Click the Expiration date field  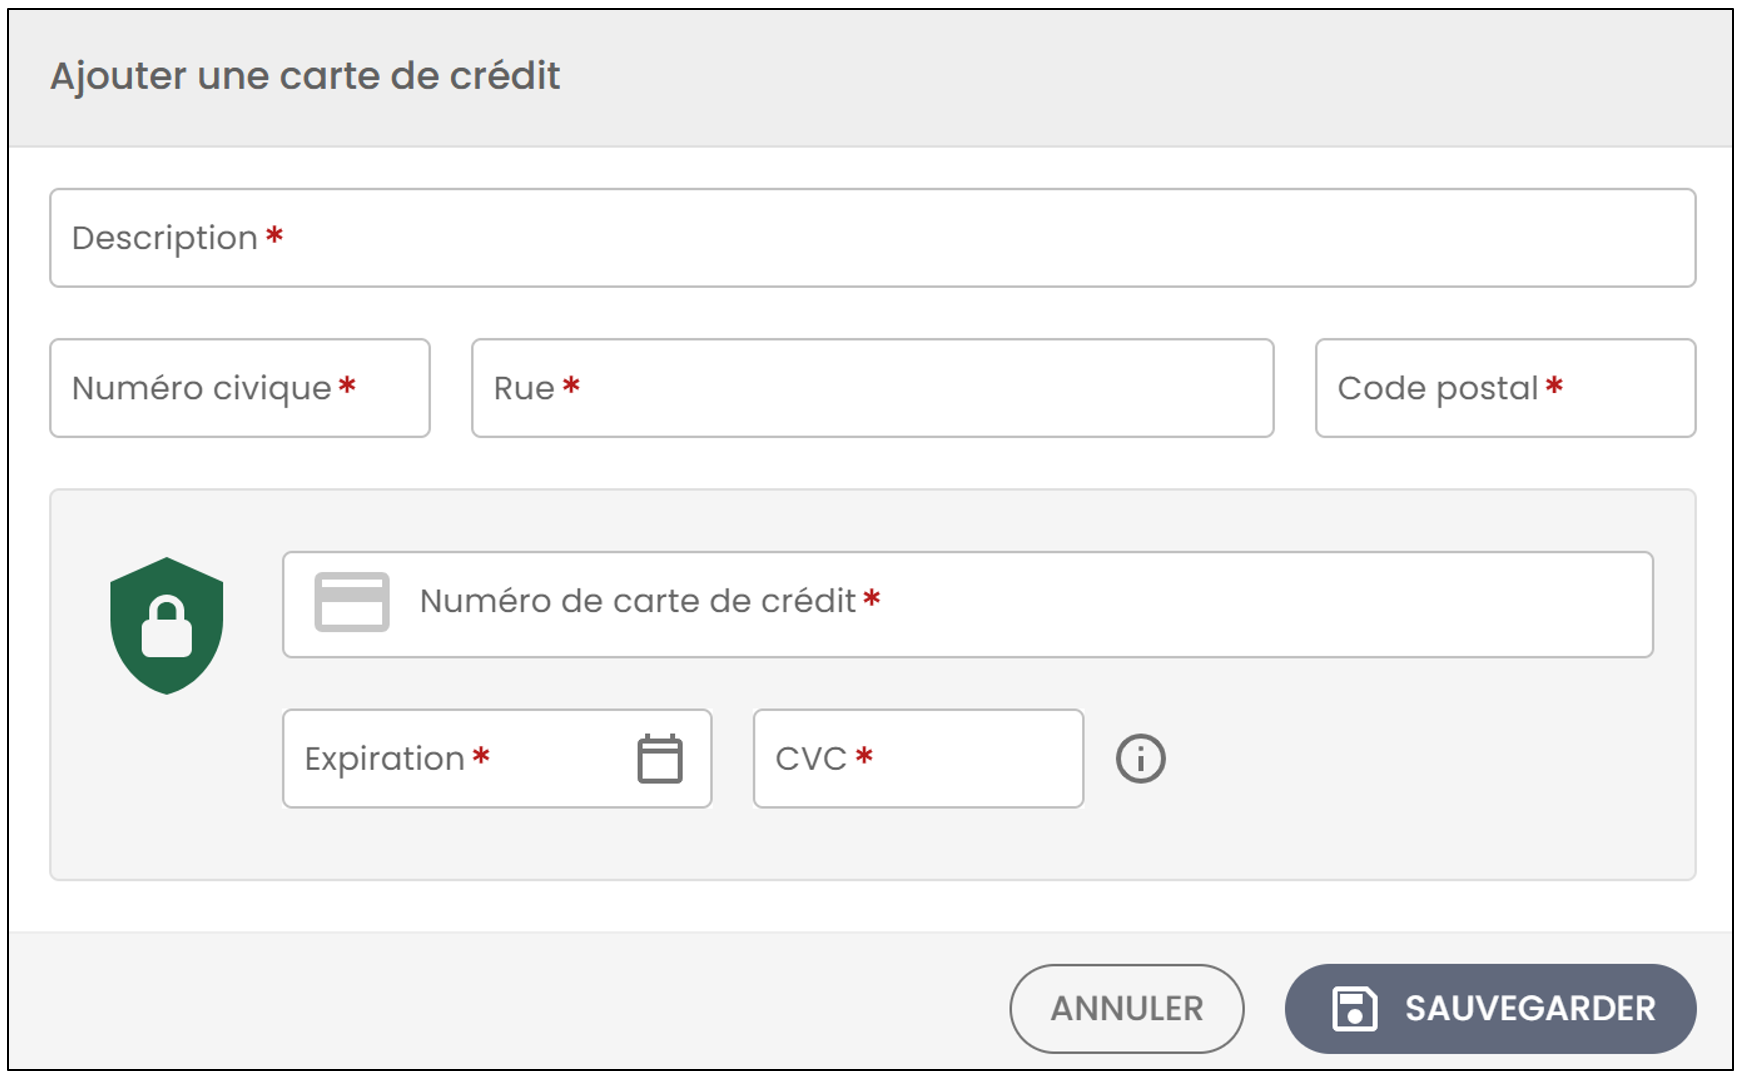pyautogui.click(x=497, y=759)
